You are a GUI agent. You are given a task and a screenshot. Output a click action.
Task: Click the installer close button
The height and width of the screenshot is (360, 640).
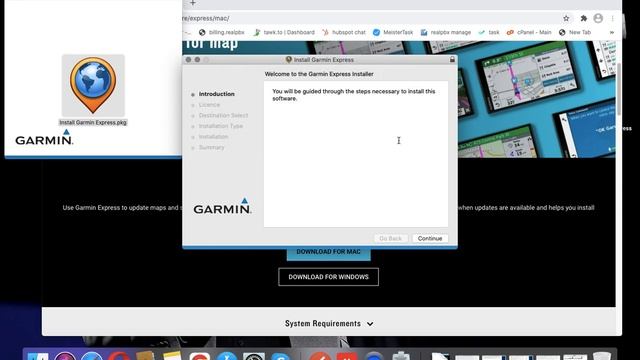point(188,60)
